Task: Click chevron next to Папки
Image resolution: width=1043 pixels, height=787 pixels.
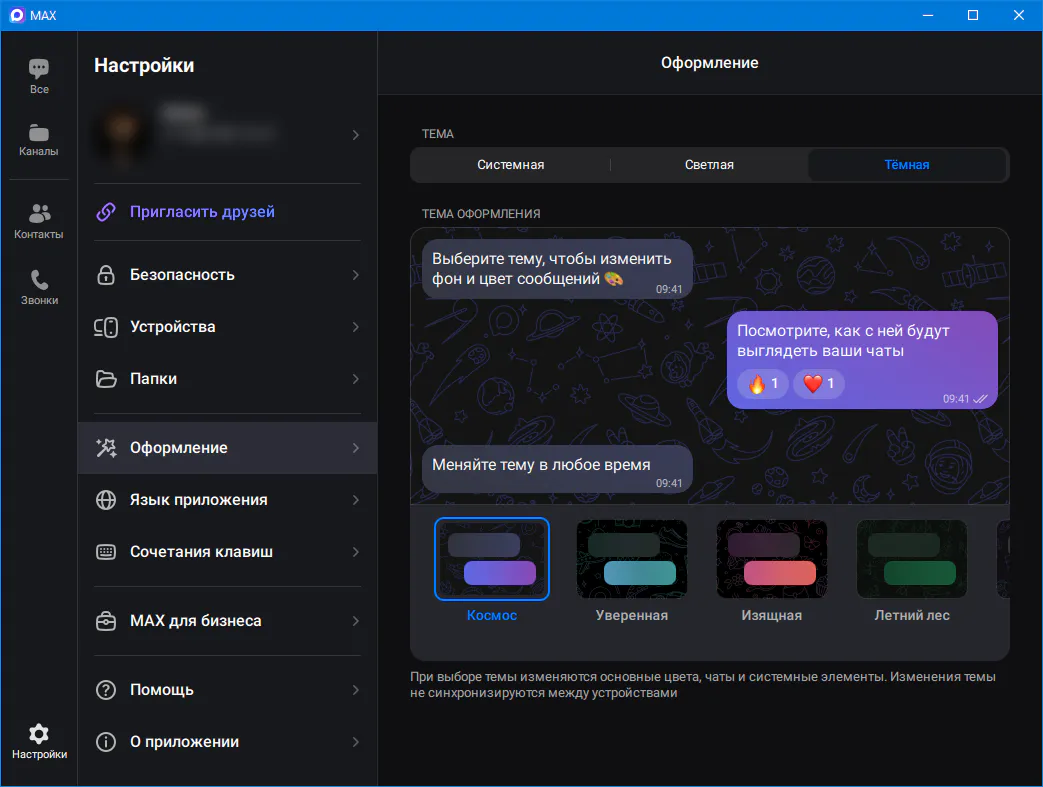Action: click(356, 379)
